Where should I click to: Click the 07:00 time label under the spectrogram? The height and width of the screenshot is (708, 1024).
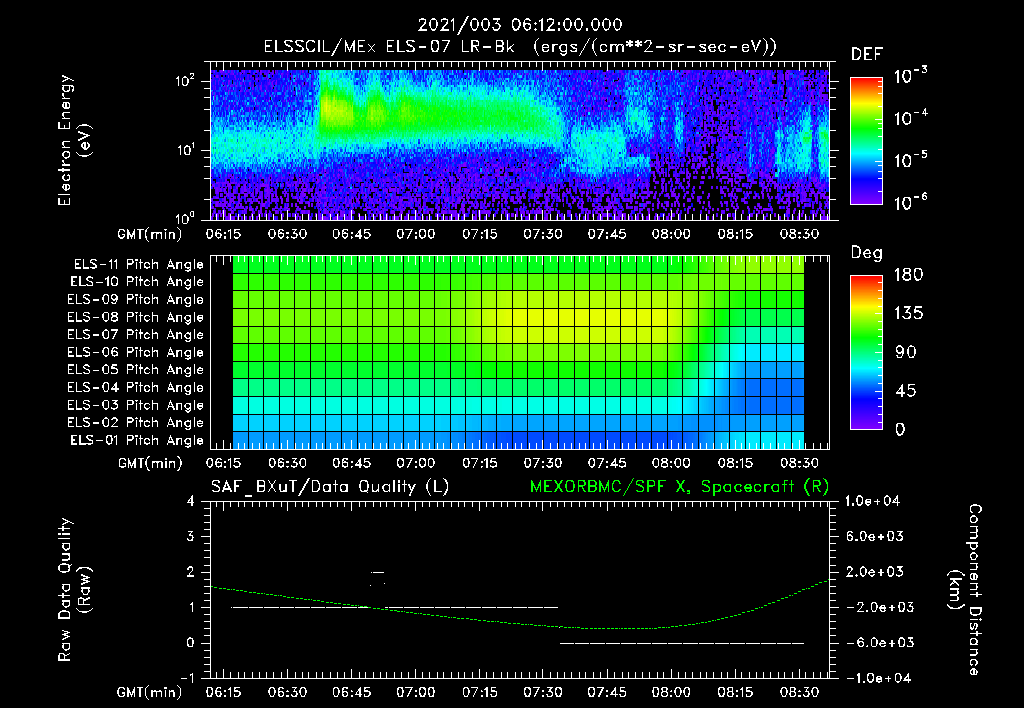tap(415, 234)
